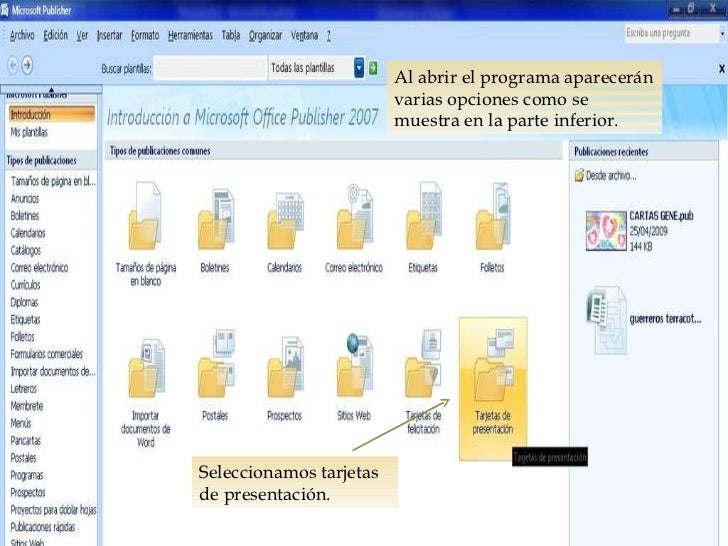The height and width of the screenshot is (546, 728).
Task: Open the Edición menu
Action: coord(56,35)
